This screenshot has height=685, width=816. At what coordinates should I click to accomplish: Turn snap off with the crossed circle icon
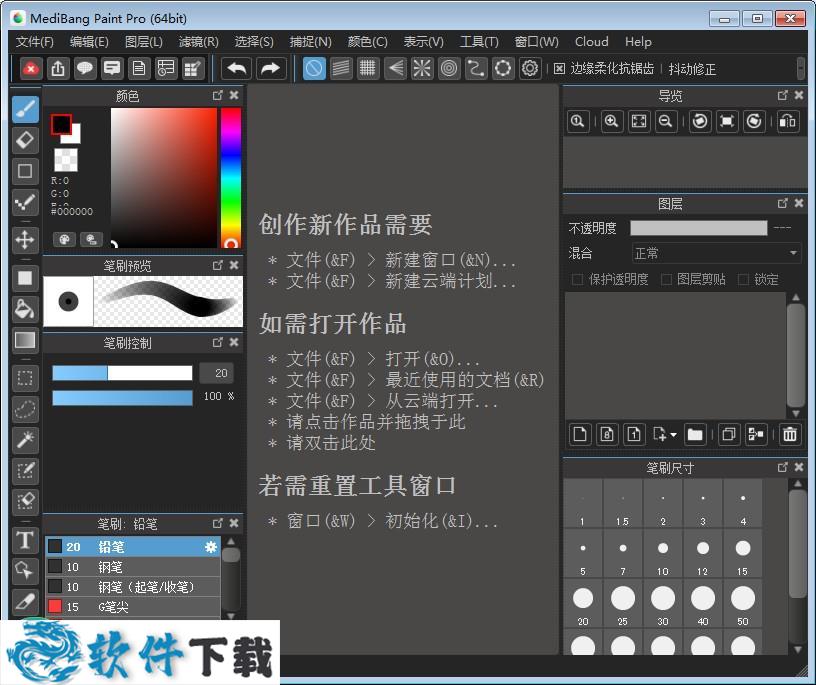point(314,68)
